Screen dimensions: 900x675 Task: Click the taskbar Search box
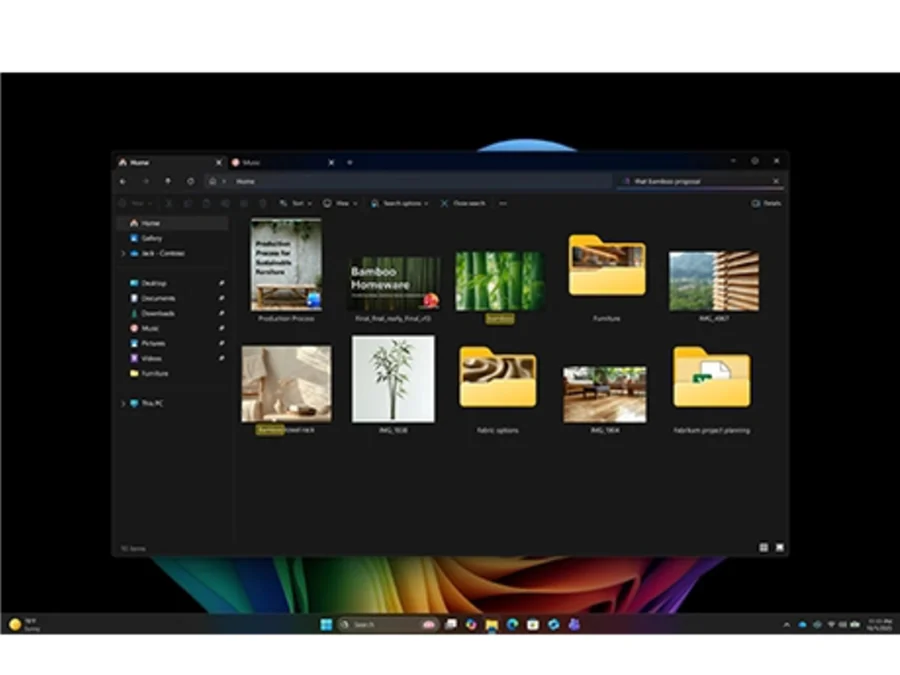387,624
